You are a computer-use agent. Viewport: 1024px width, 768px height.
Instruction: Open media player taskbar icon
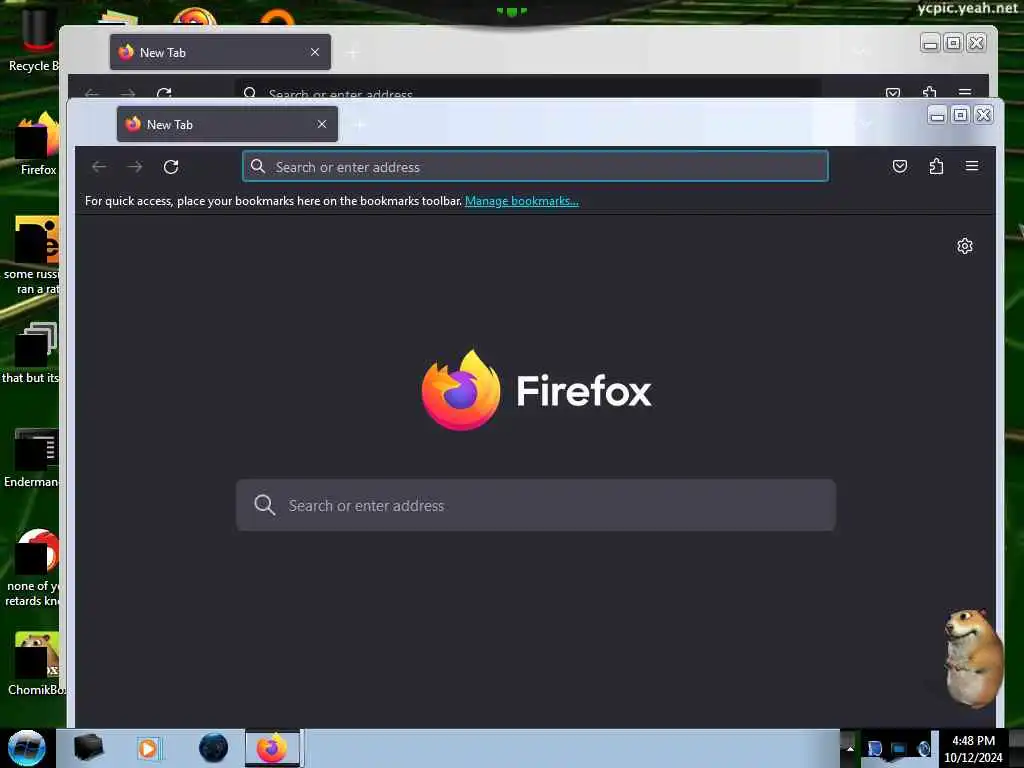tap(148, 748)
